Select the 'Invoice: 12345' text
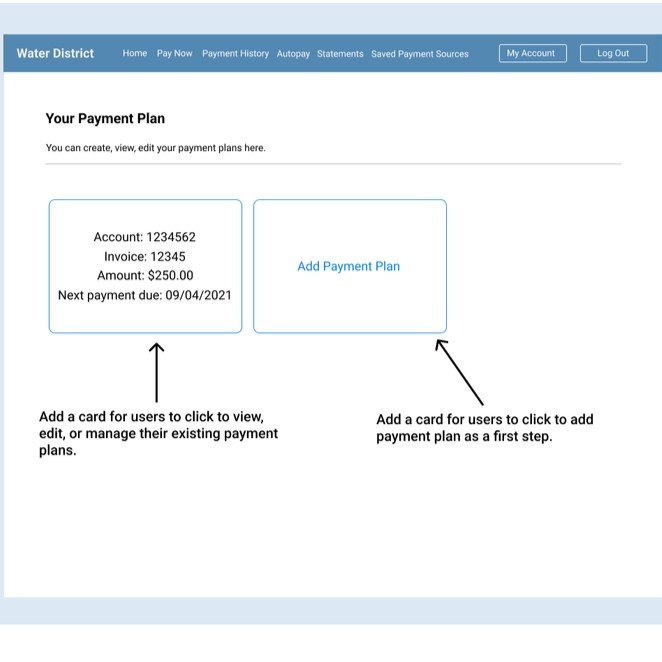662x662 pixels. [x=145, y=256]
